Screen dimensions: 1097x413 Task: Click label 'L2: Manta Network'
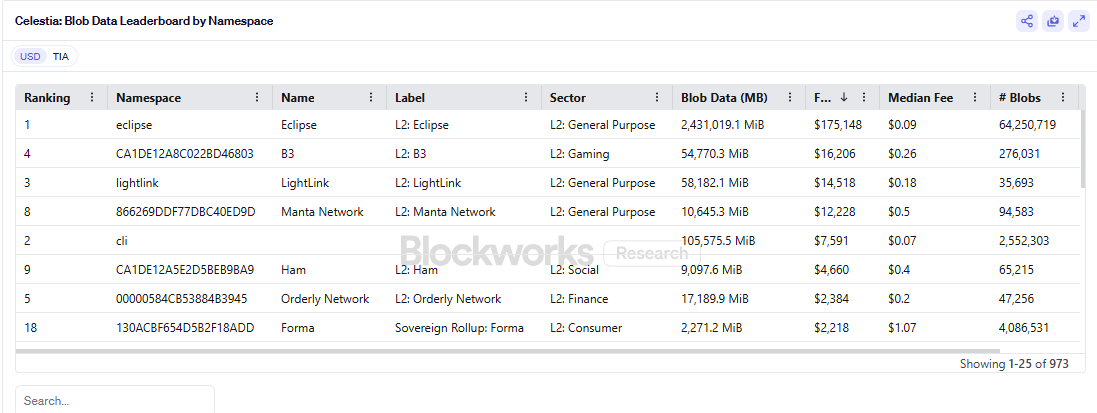445,211
